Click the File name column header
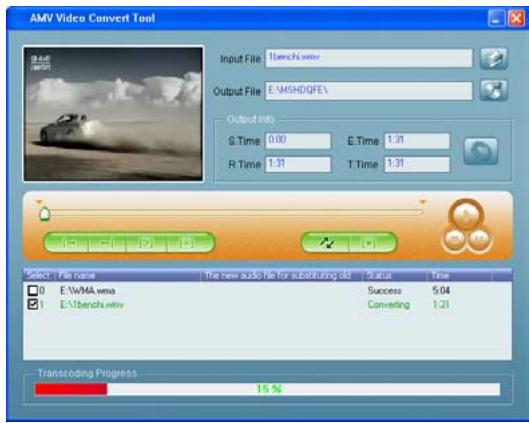 click(128, 276)
